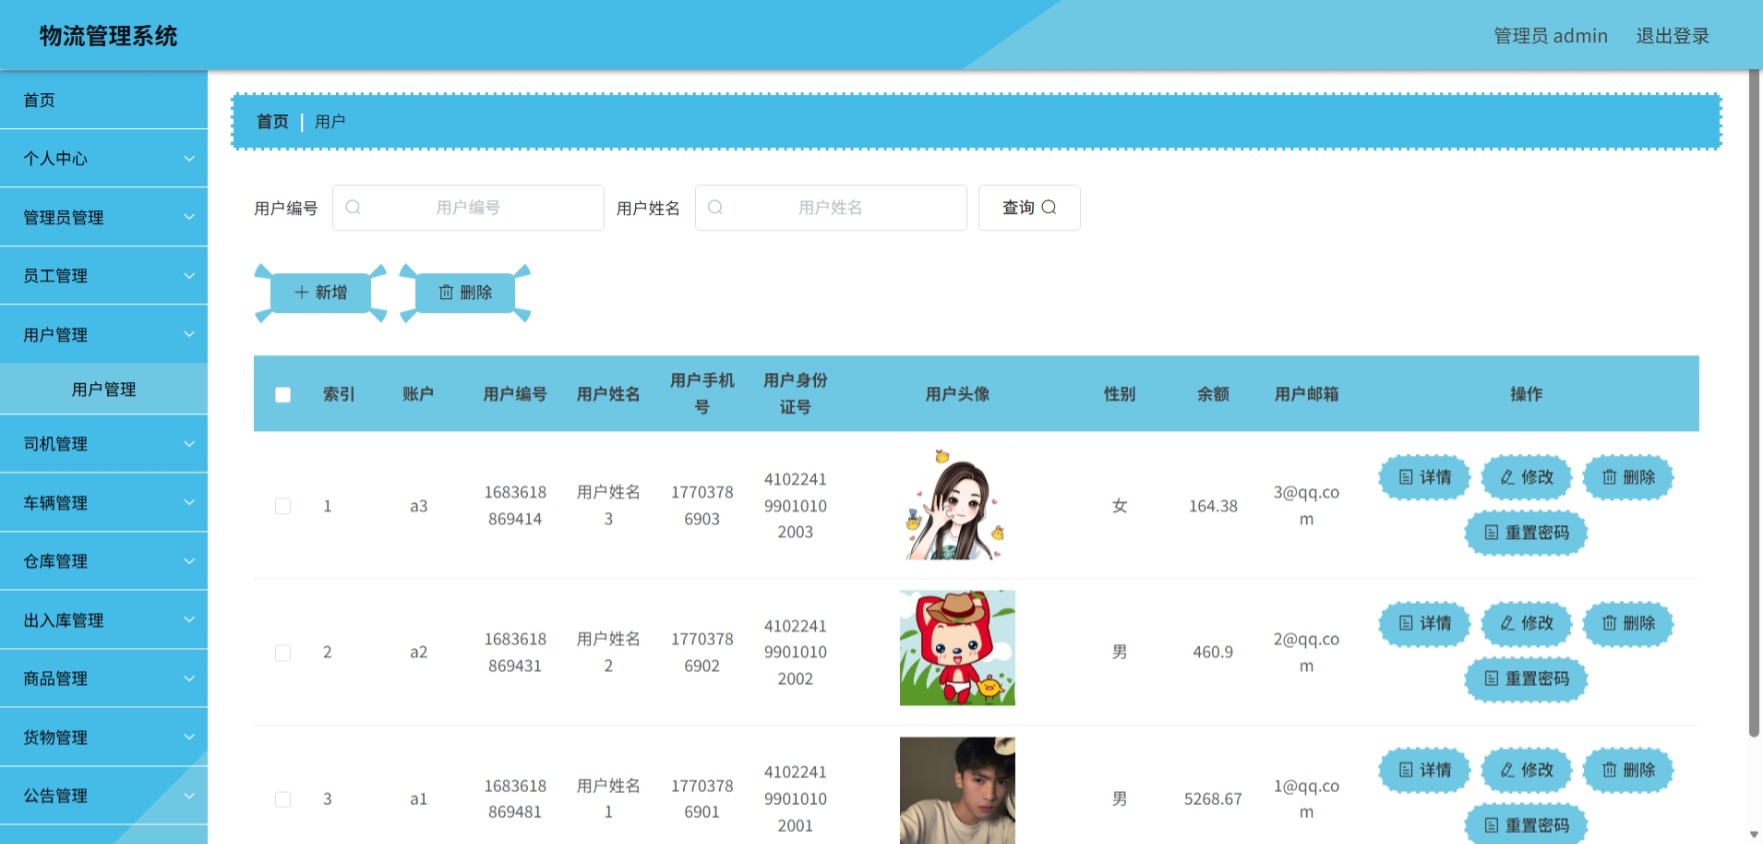Open 详情 for user a1
This screenshot has height=844, width=1763.
coord(1424,770)
